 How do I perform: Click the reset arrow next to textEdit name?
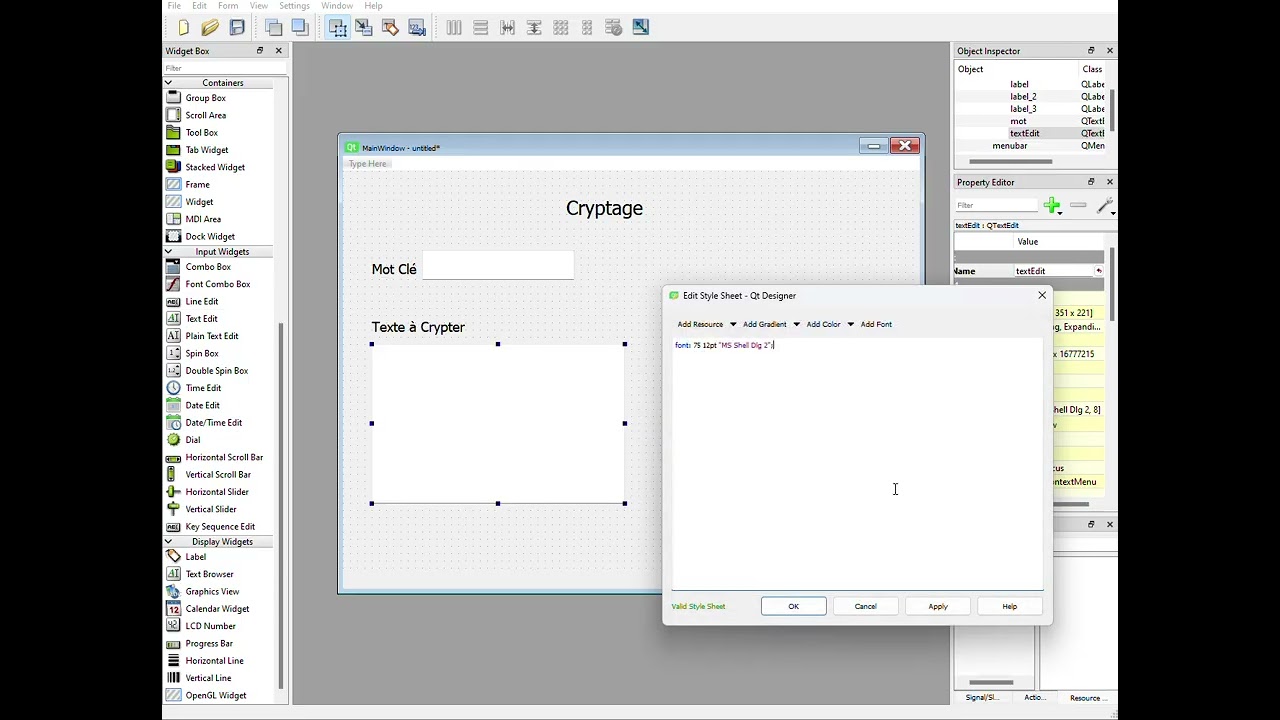coord(1099,271)
